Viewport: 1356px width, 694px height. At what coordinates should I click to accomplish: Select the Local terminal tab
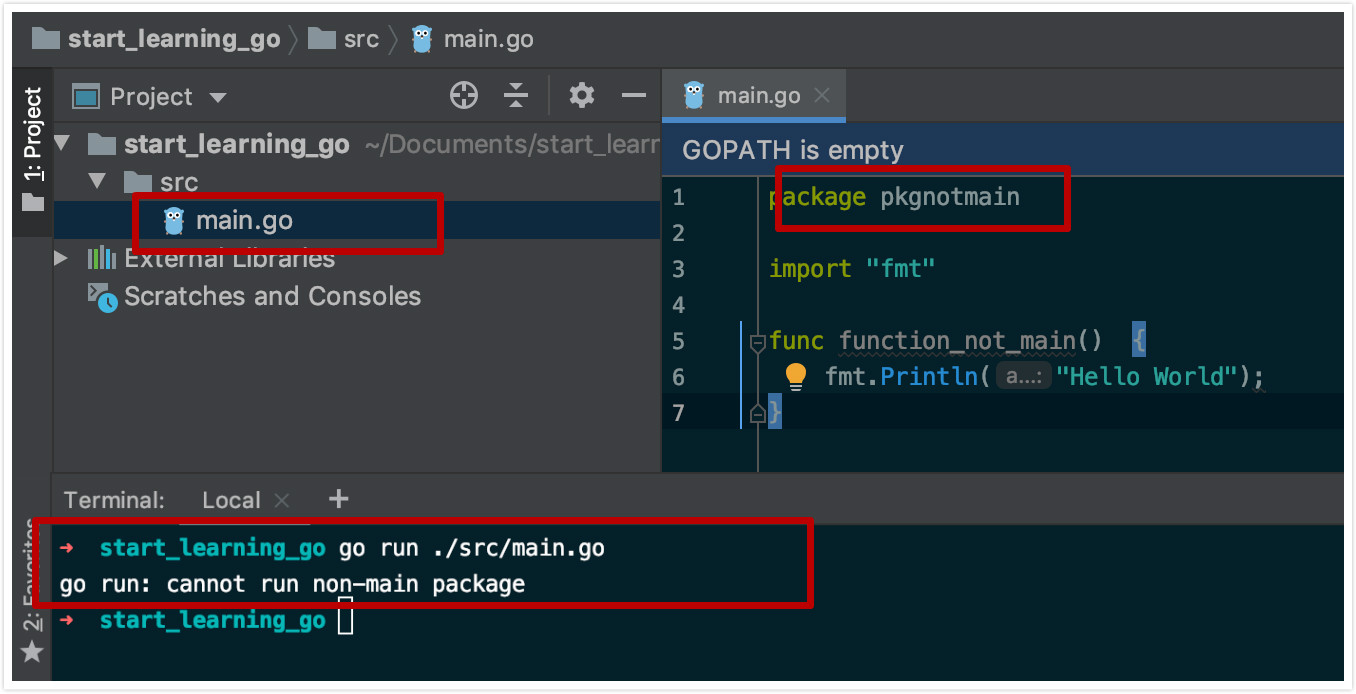pyautogui.click(x=231, y=500)
